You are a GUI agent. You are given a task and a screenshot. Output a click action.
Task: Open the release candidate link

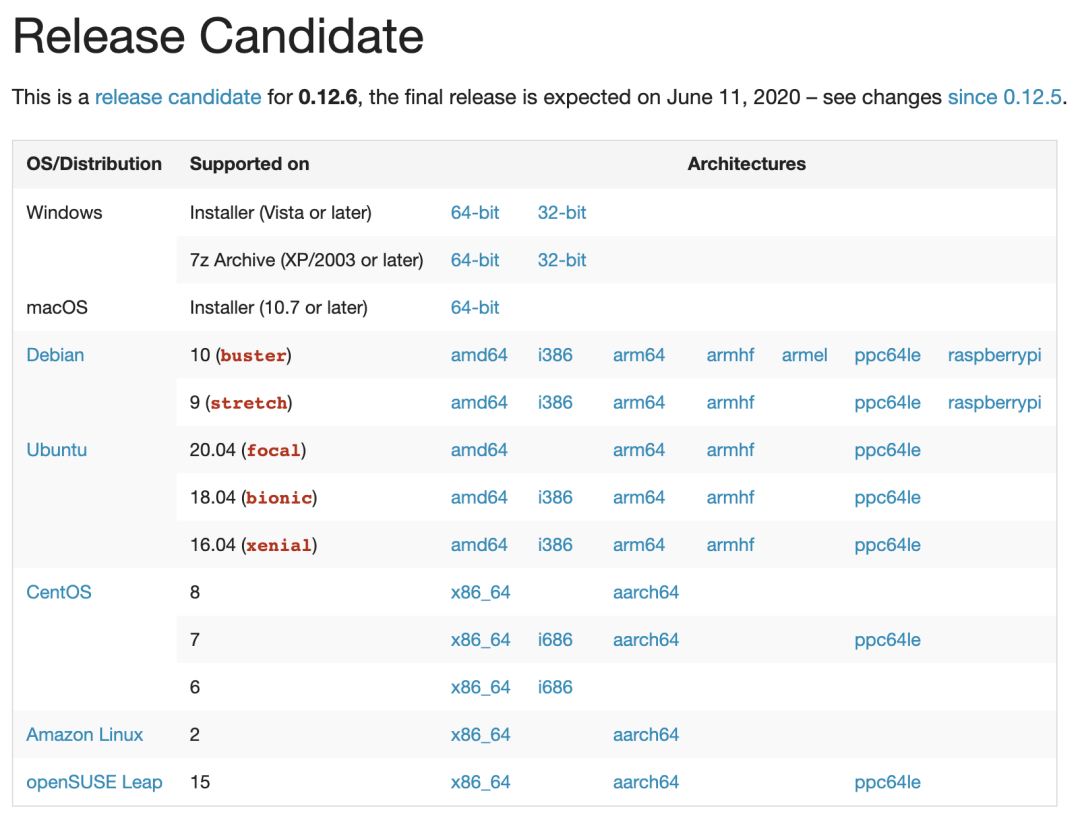178,97
